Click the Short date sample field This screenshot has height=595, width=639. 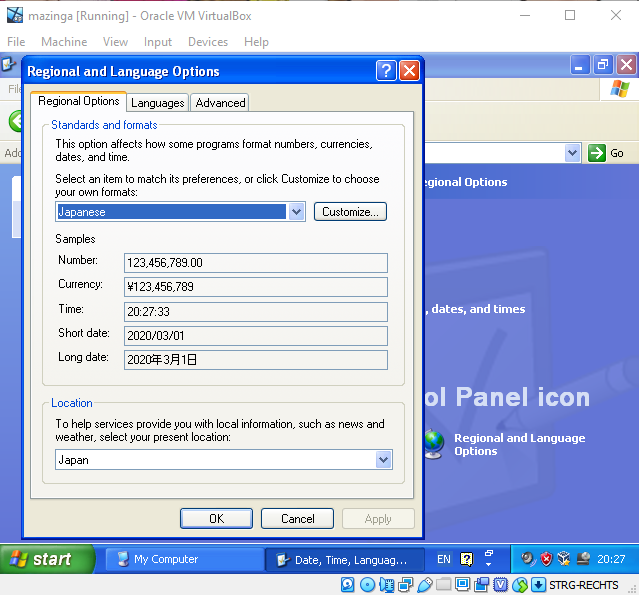[x=256, y=336]
